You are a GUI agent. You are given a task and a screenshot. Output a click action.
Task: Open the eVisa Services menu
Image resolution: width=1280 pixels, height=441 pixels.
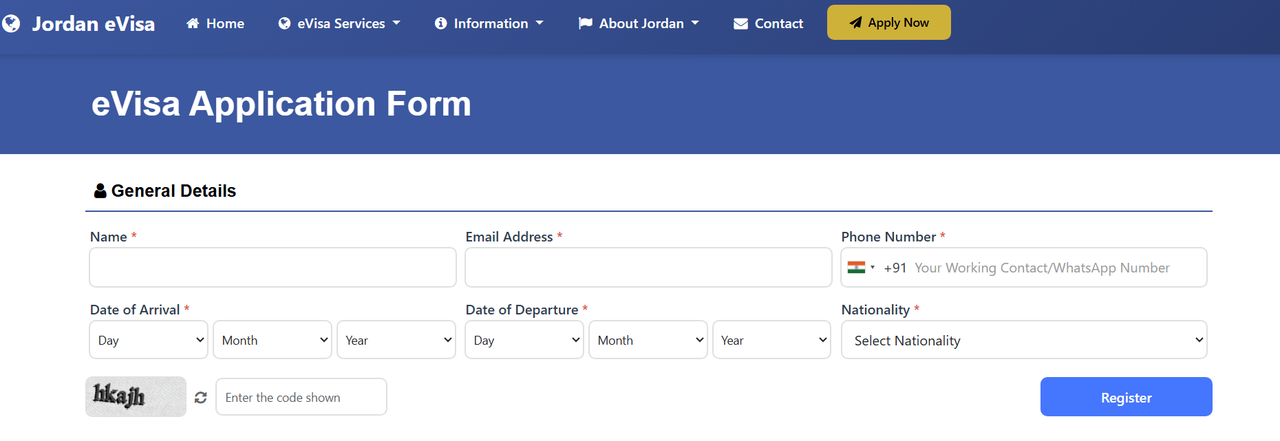[339, 23]
